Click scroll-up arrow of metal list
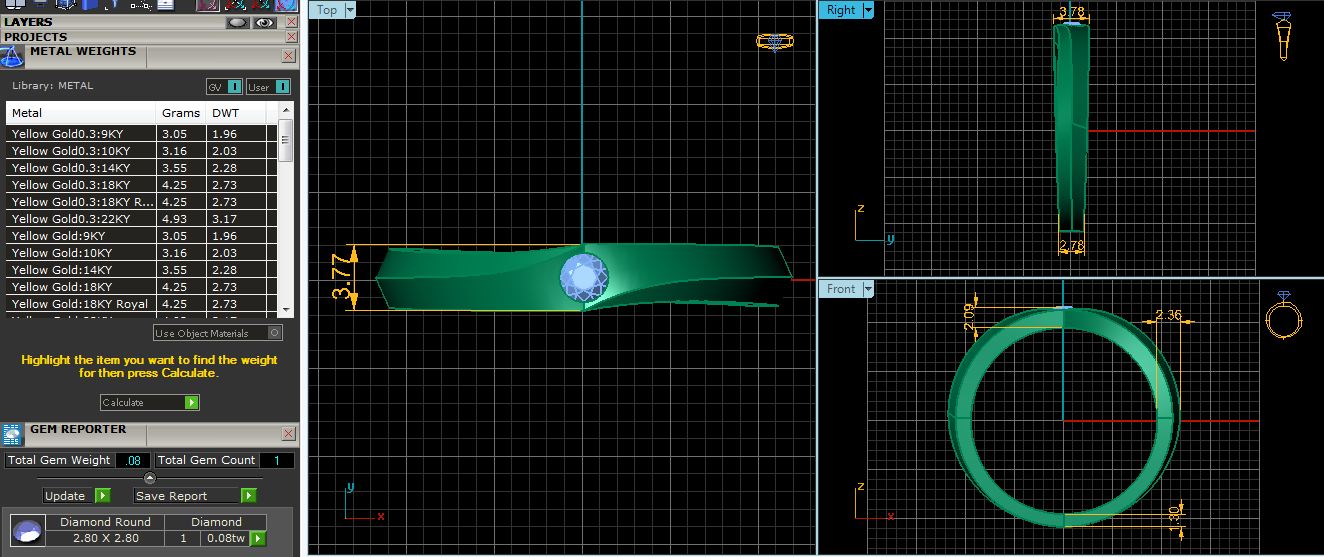 click(286, 110)
